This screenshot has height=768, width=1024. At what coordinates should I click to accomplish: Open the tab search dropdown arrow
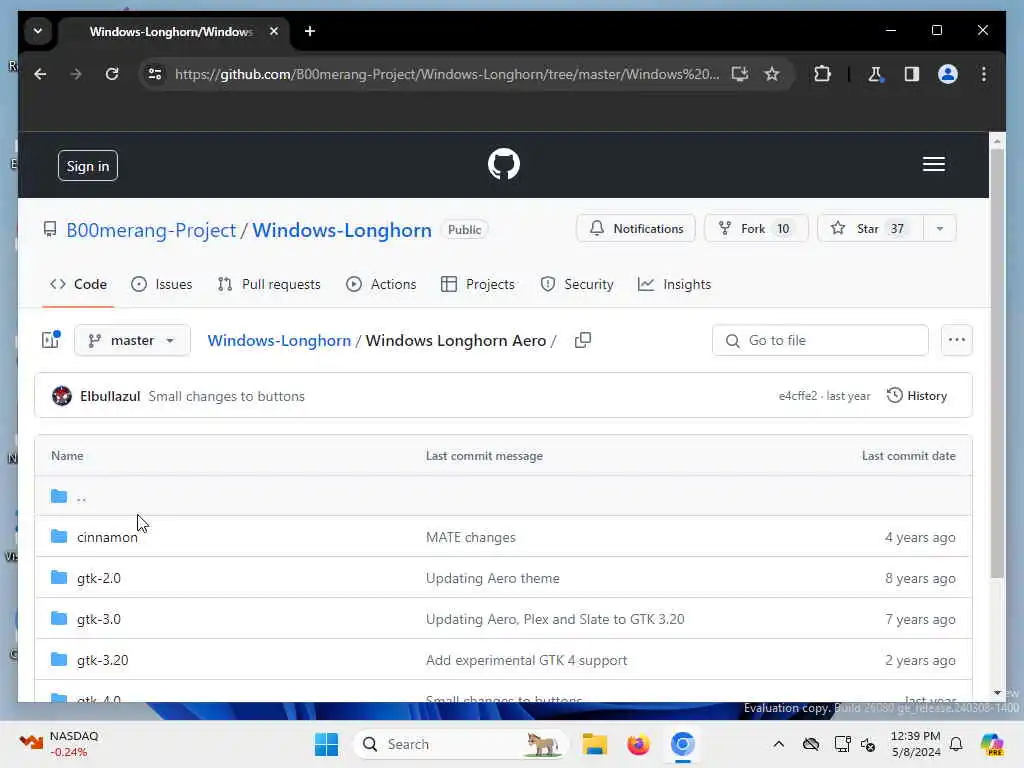[x=38, y=31]
